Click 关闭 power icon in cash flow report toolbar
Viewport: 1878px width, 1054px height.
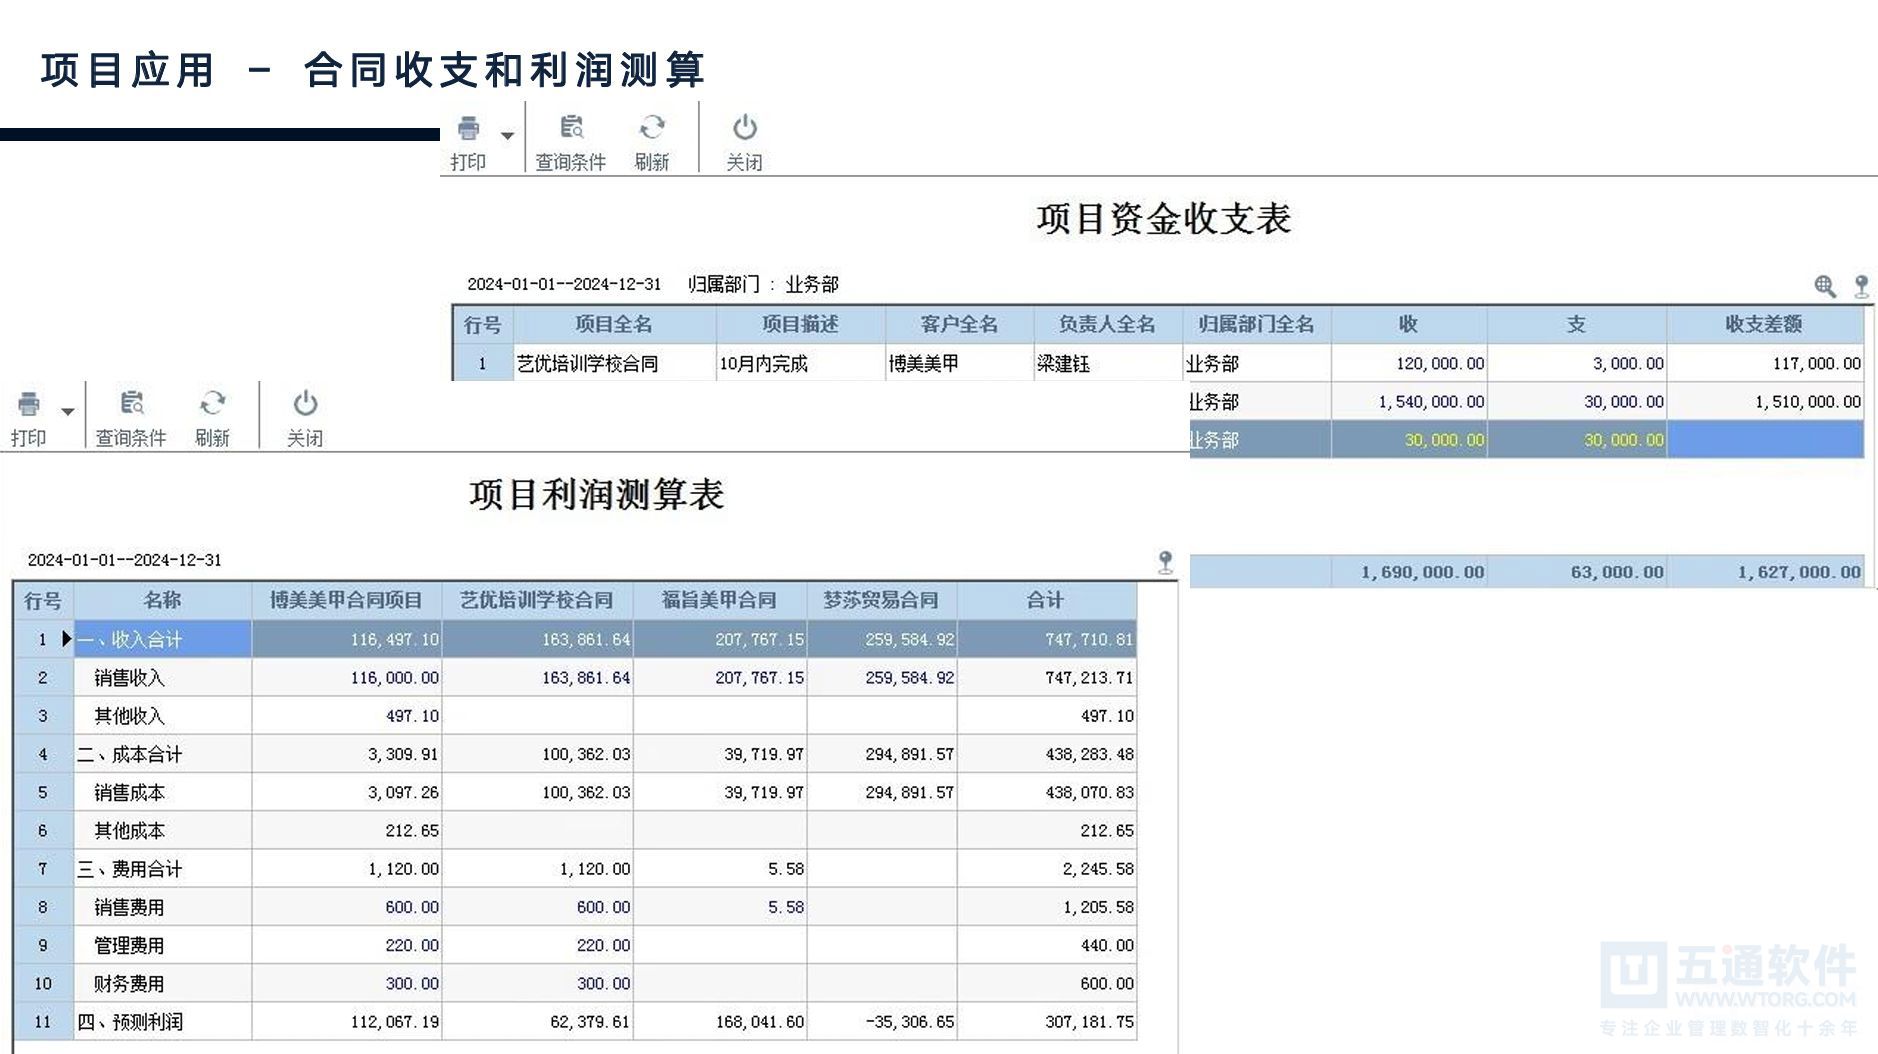click(x=745, y=127)
